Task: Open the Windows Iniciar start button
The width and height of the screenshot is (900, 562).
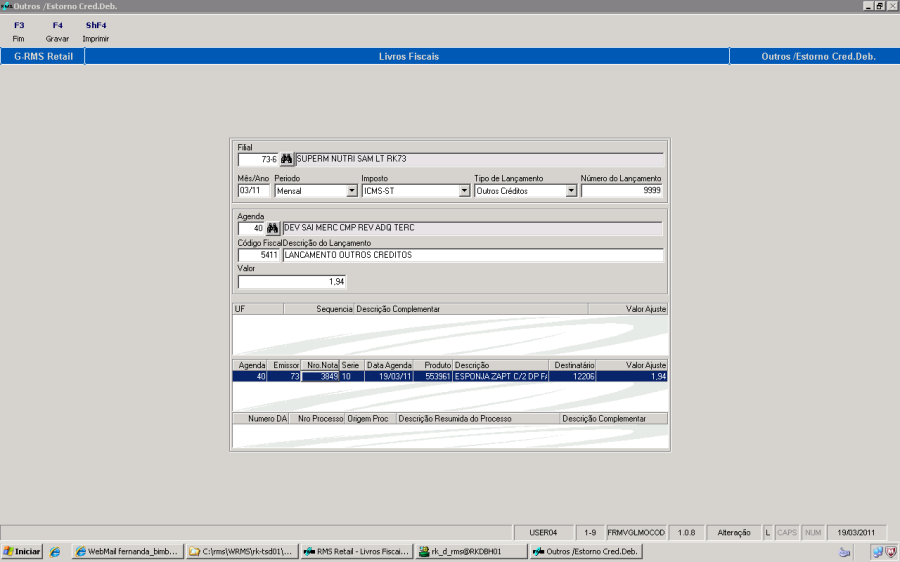Action: pos(22,551)
